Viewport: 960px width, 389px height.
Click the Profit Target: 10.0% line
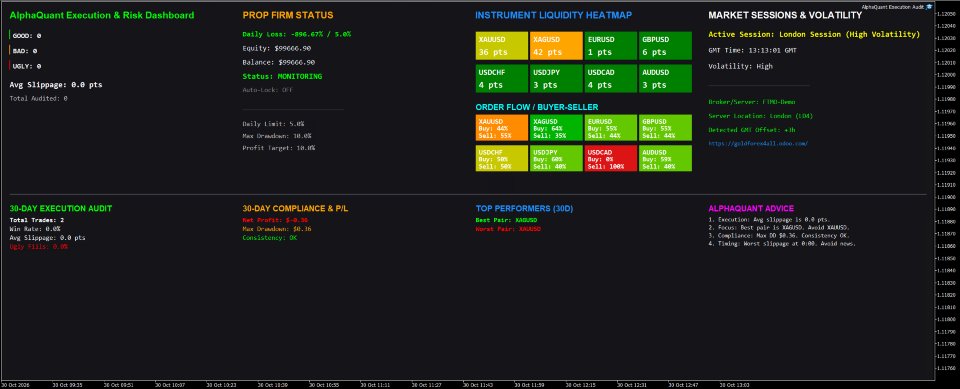[x=279, y=148]
